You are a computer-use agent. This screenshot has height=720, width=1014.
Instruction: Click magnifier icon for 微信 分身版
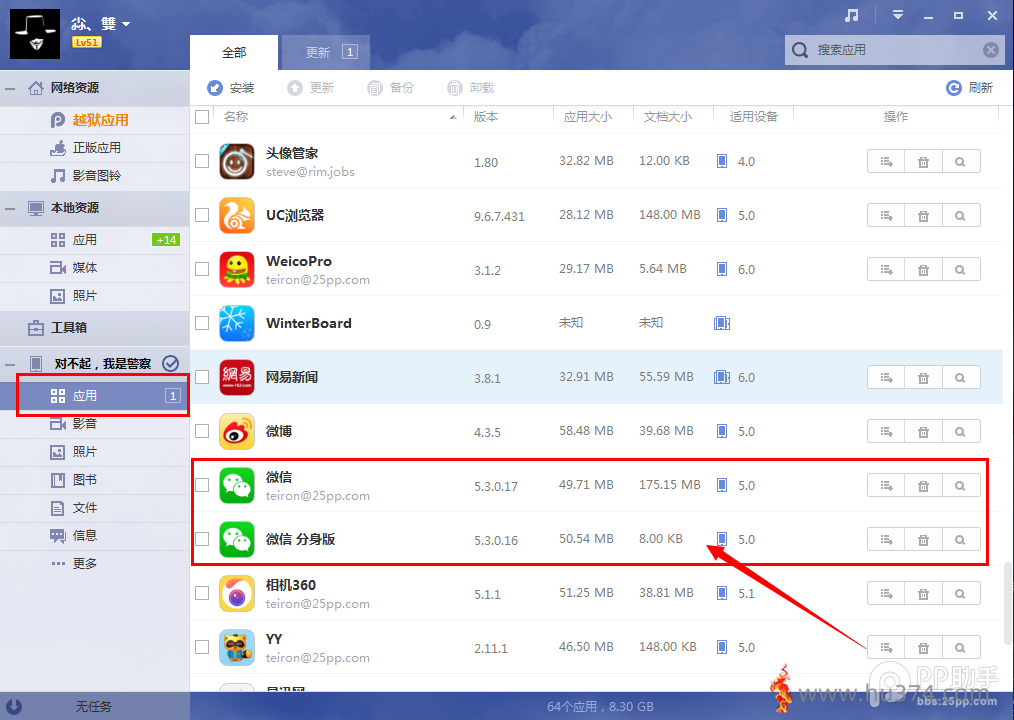961,540
